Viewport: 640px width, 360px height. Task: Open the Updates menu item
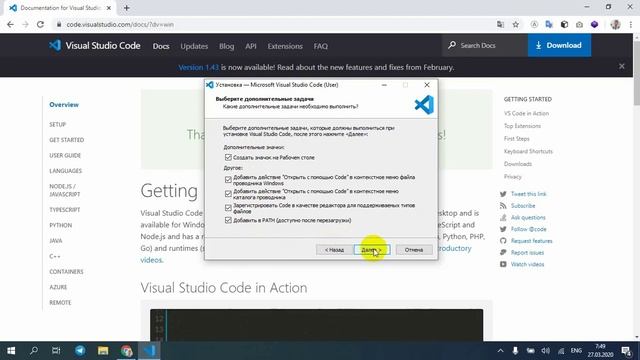click(x=194, y=46)
